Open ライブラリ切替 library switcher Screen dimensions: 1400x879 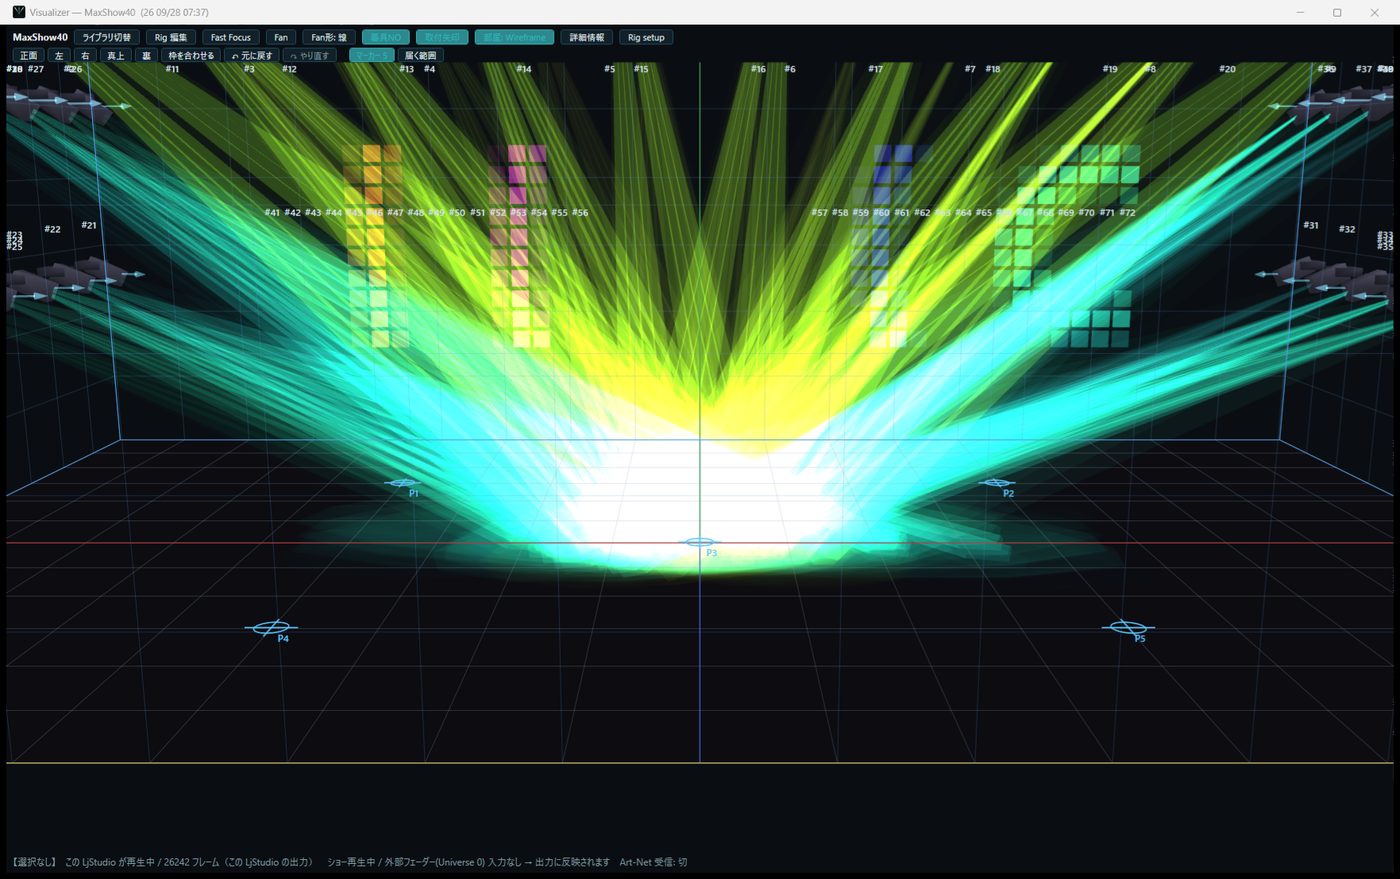(x=106, y=37)
